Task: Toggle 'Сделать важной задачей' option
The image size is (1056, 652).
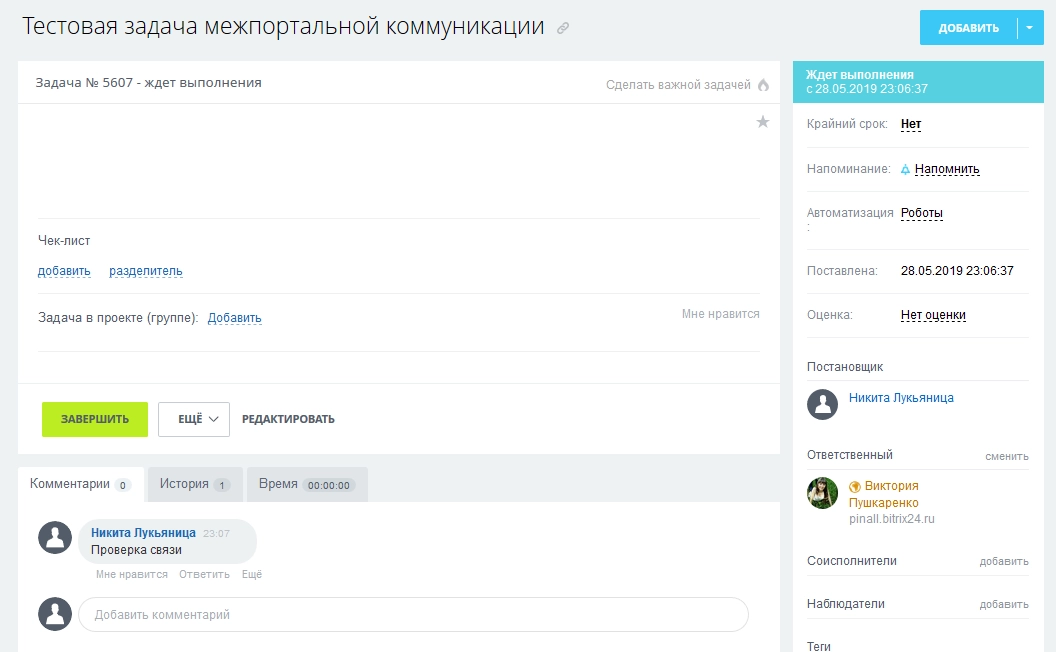Action: (x=677, y=85)
